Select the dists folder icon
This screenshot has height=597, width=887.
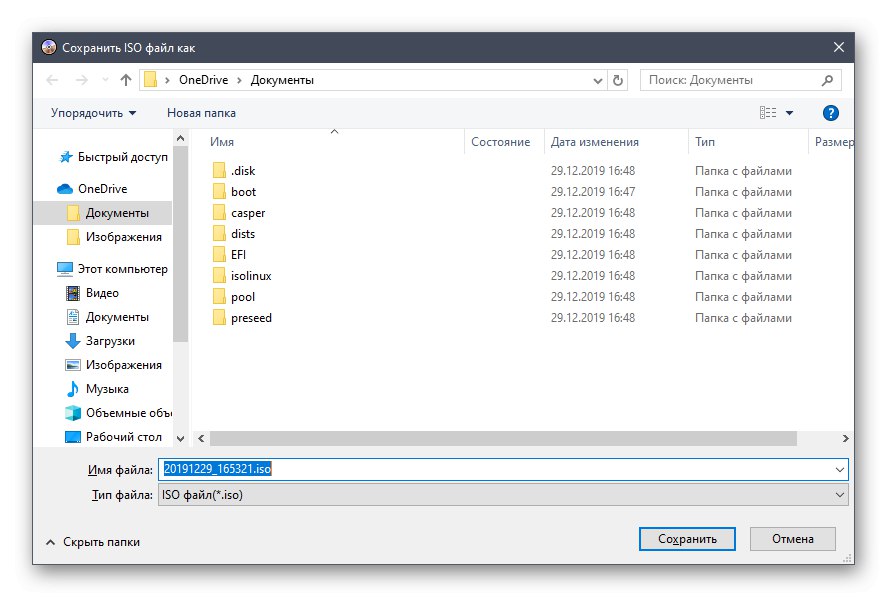click(219, 233)
